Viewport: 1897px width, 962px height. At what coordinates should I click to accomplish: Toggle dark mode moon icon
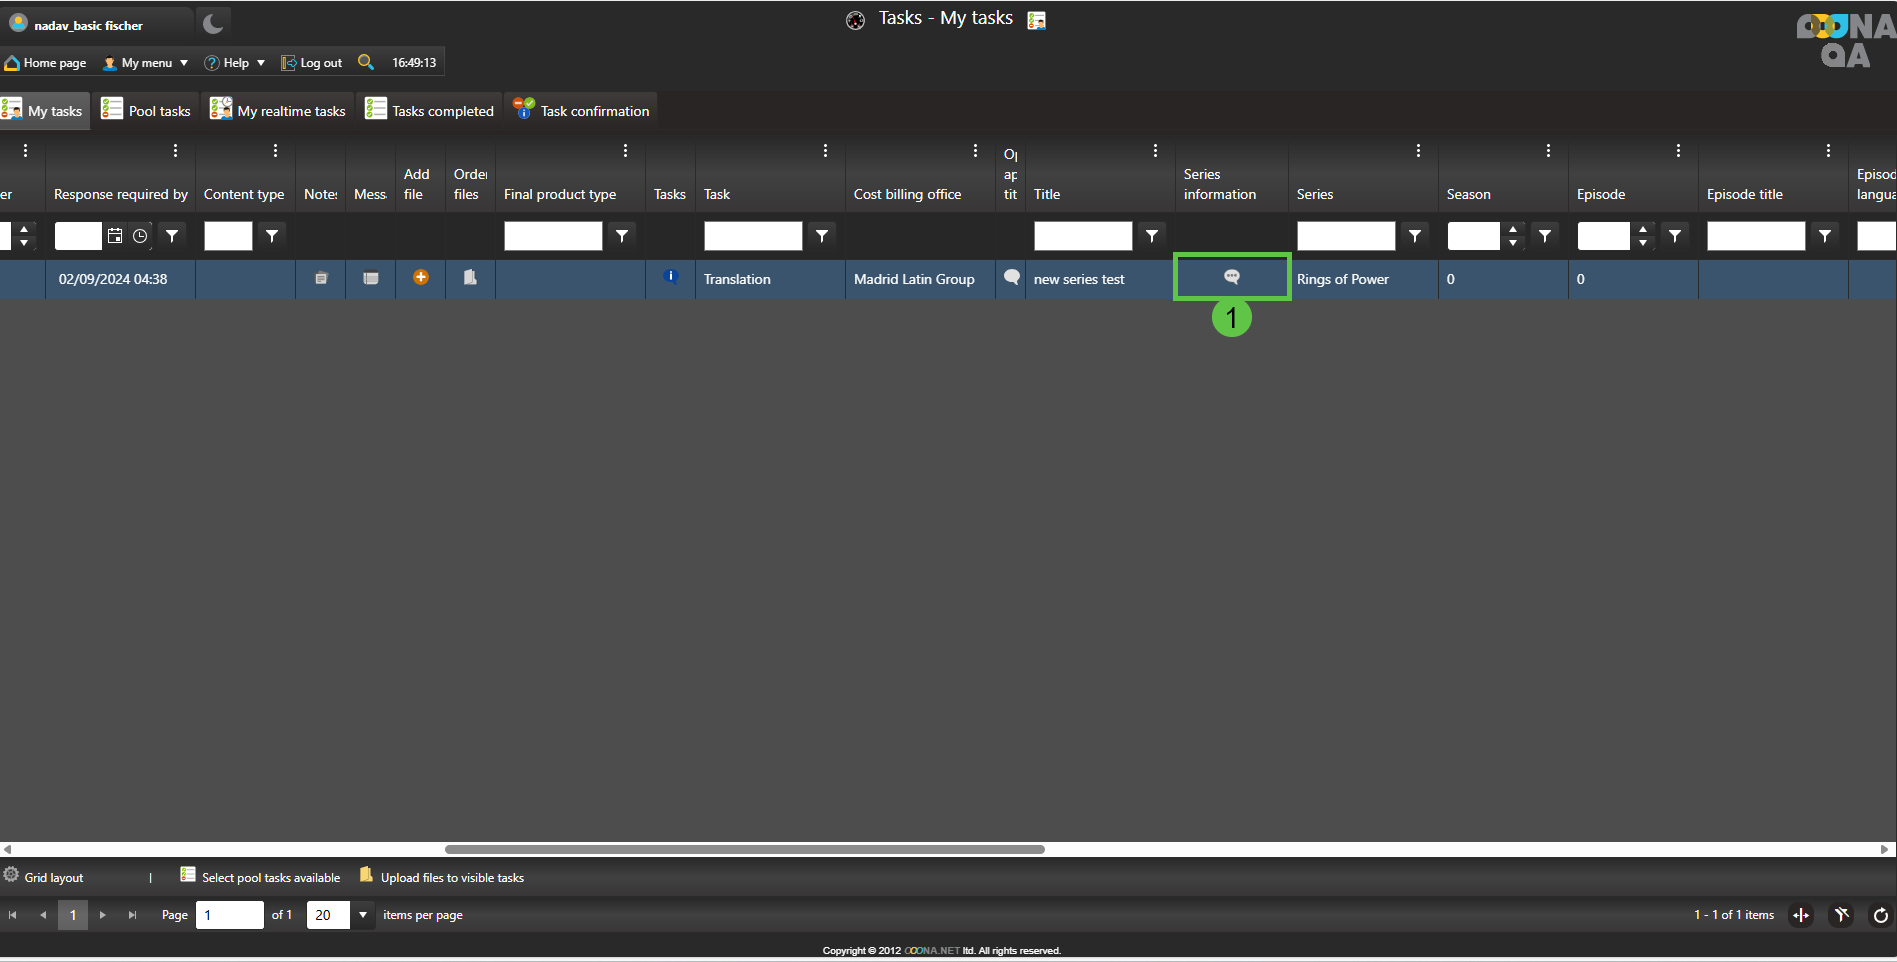point(213,23)
